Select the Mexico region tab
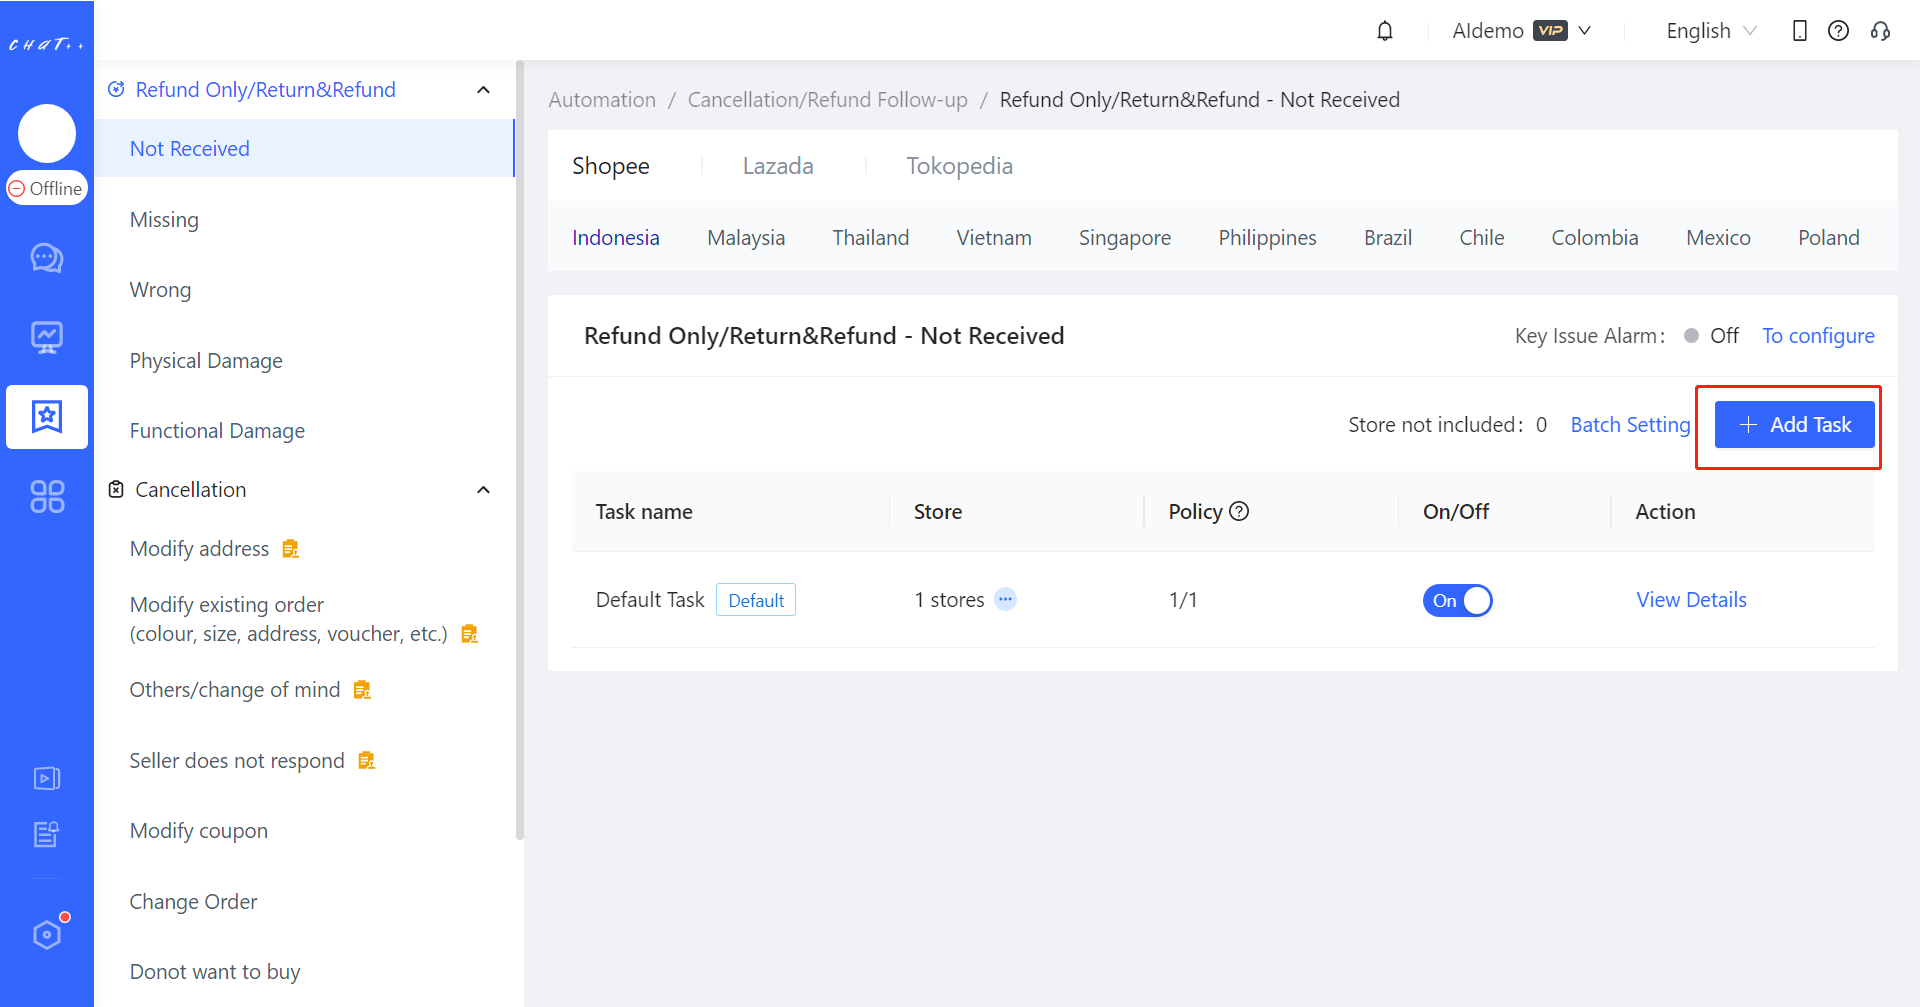The image size is (1920, 1007). click(1718, 238)
